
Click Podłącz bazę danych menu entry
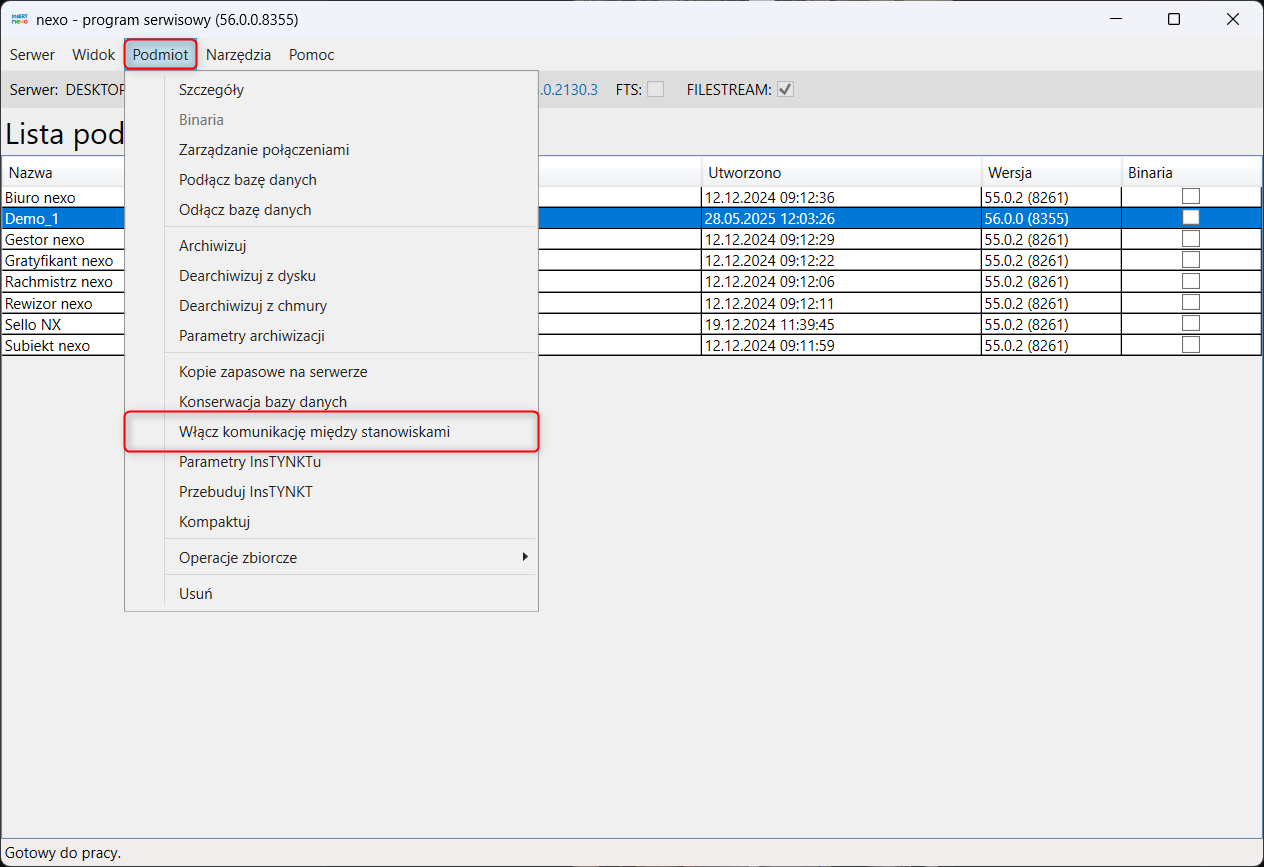click(x=247, y=180)
